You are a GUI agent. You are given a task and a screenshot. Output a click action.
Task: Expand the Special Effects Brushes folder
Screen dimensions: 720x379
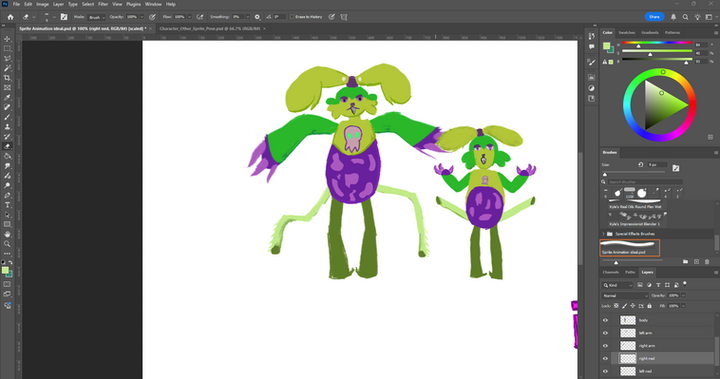tap(604, 234)
